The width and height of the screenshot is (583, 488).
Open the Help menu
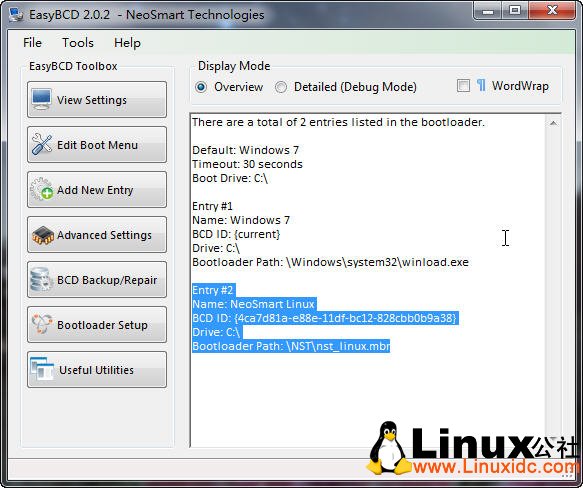pyautogui.click(x=127, y=42)
